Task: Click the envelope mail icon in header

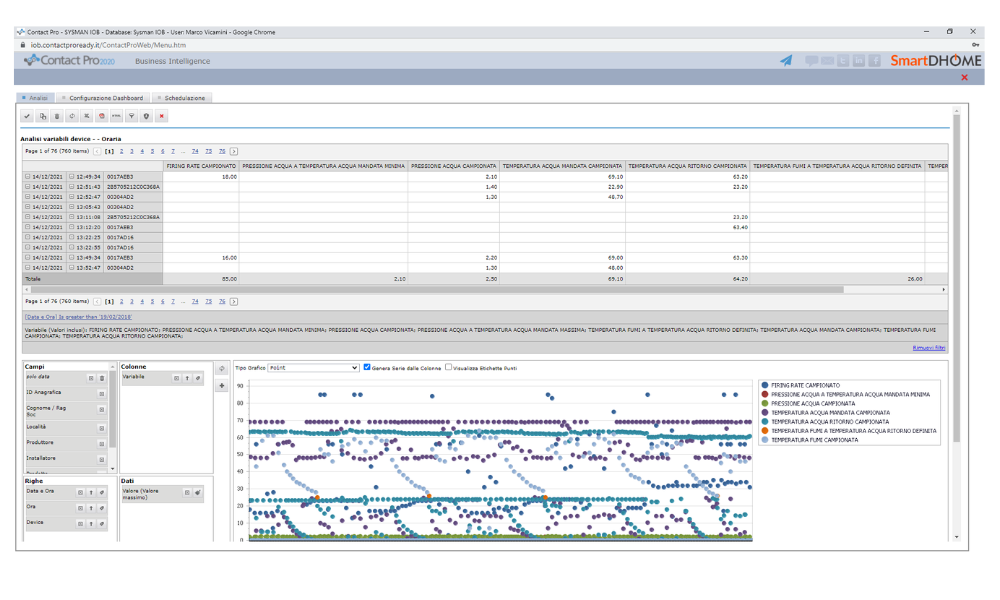Action: pos(827,61)
